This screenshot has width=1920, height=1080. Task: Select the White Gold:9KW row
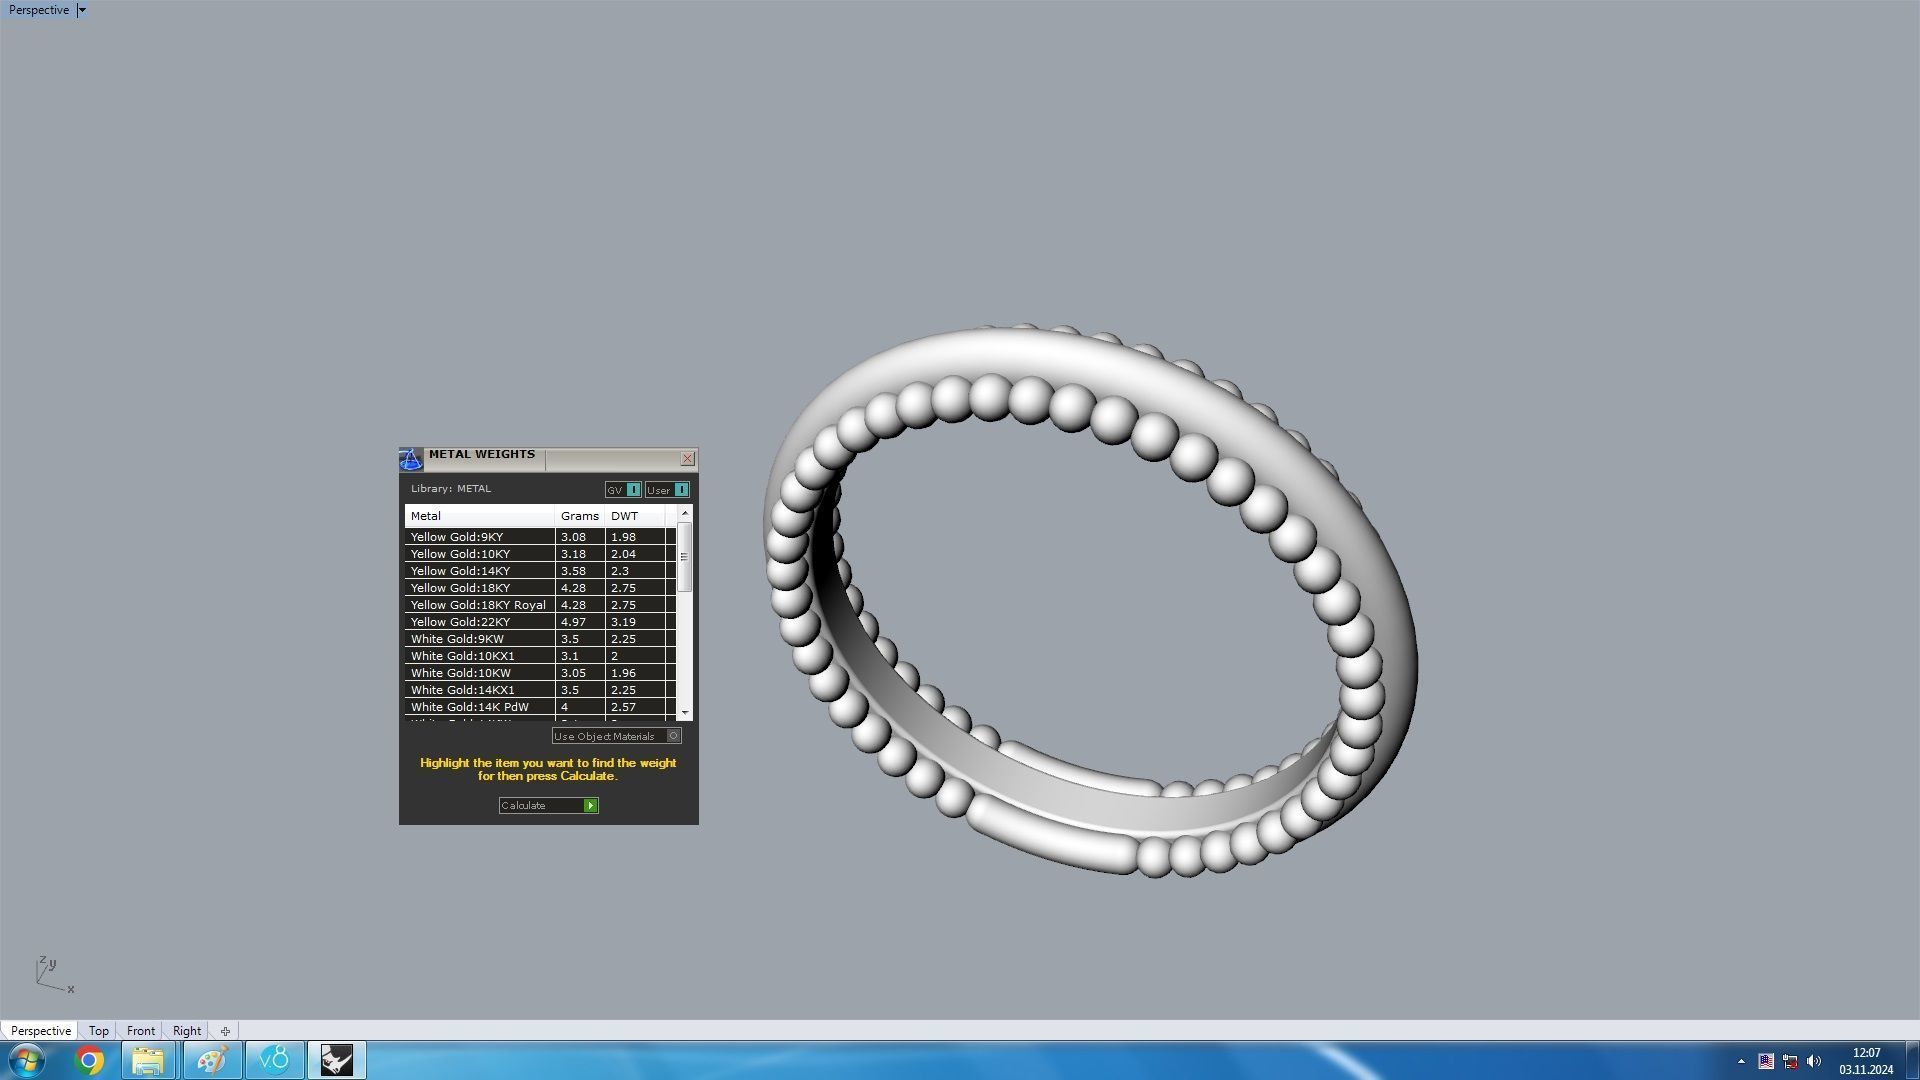click(x=540, y=639)
